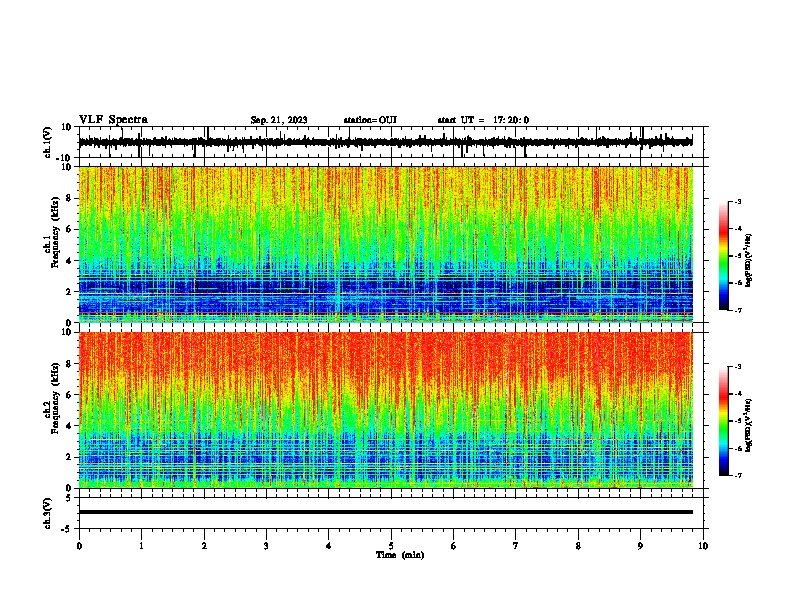The width and height of the screenshot is (792, 612).
Task: Click the ch.1 voltage waveform trace panel
Action: [391, 142]
